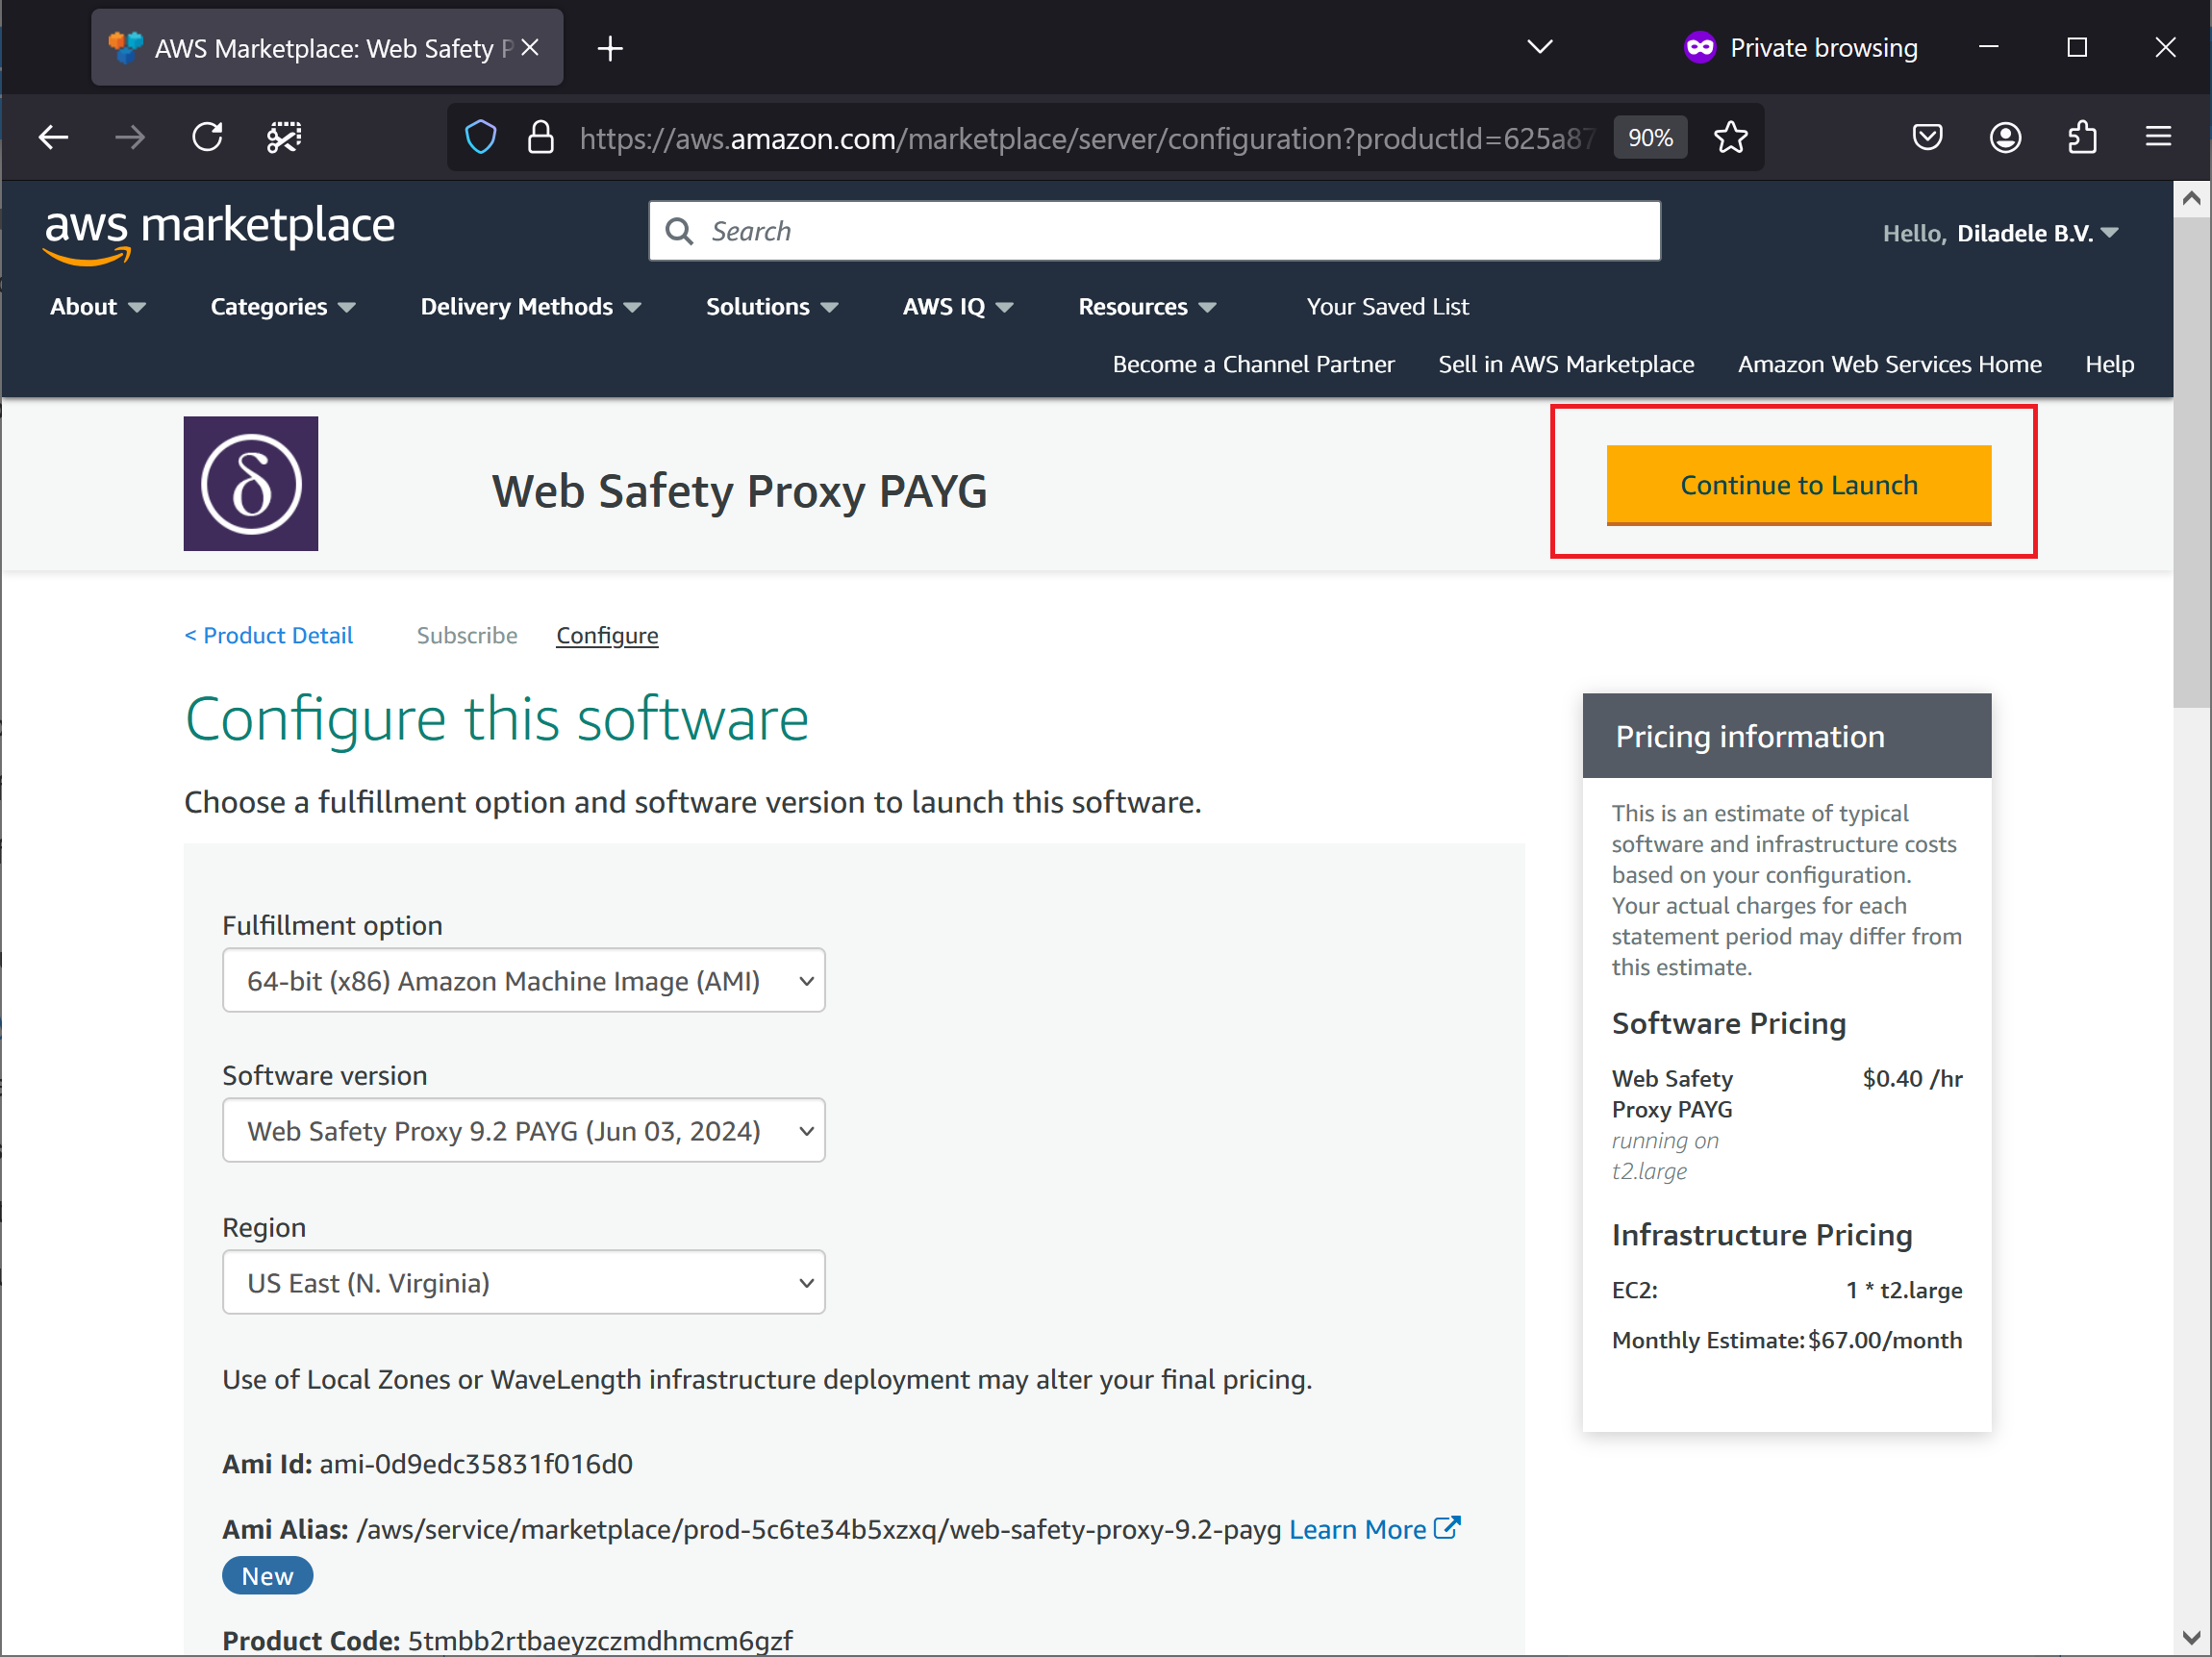Screen dimensions: 2212x1657
Task: Expand the About menu
Action: pos(98,306)
